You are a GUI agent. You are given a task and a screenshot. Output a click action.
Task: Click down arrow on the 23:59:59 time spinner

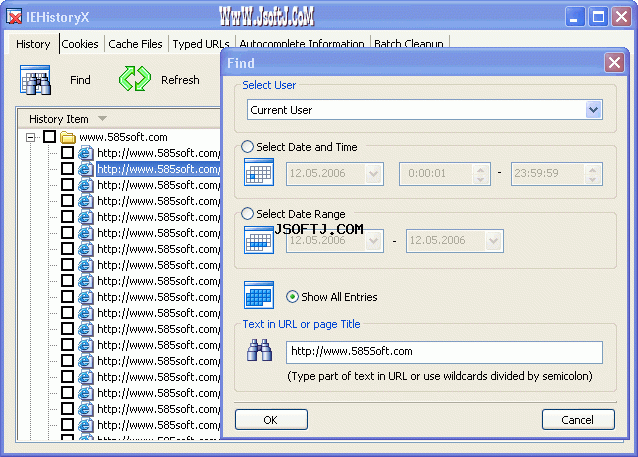pos(592,179)
